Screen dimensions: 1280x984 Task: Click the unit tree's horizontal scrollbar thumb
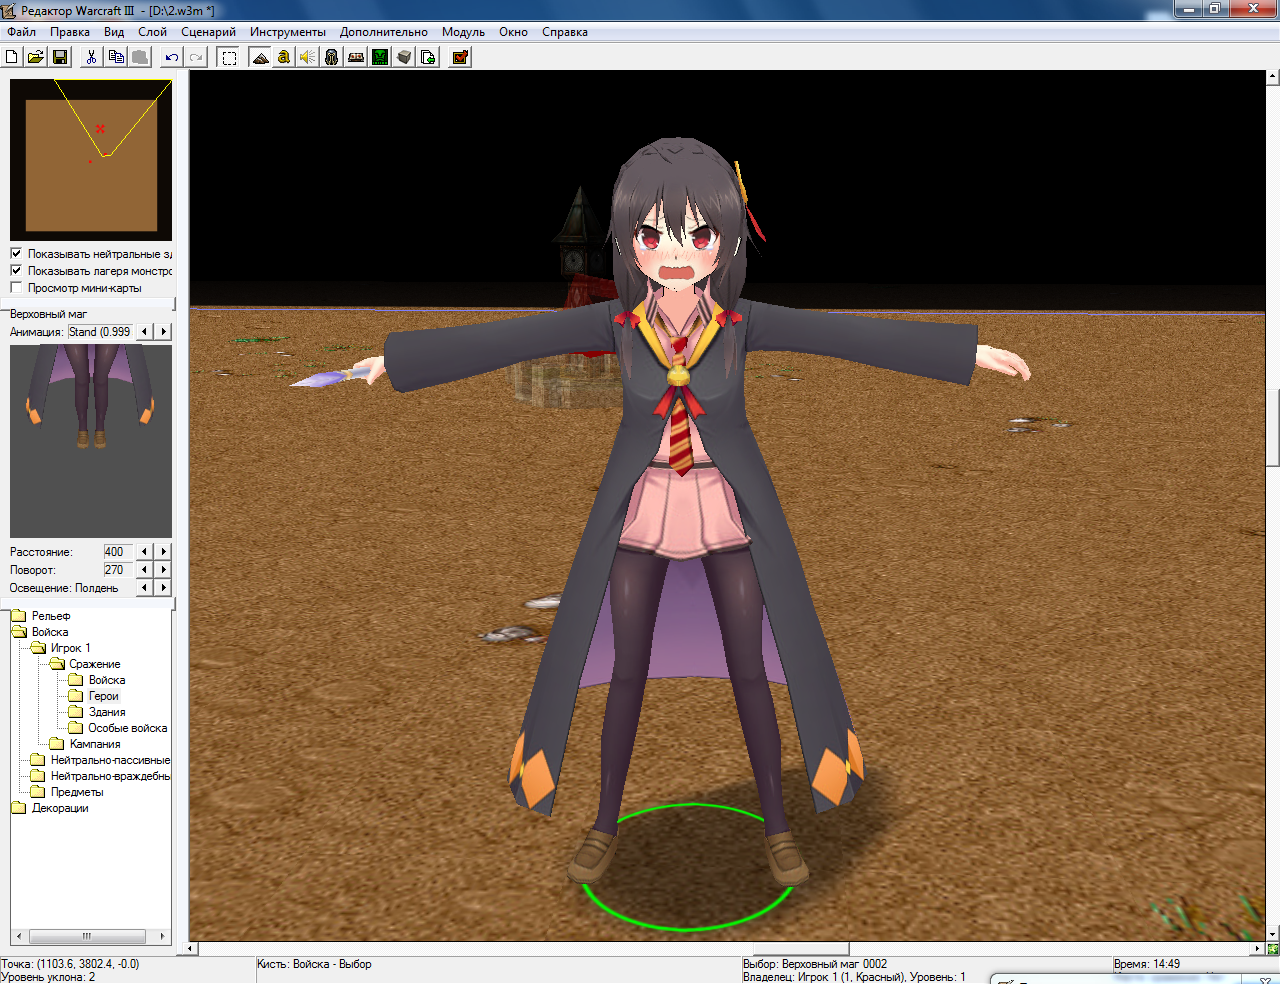86,937
